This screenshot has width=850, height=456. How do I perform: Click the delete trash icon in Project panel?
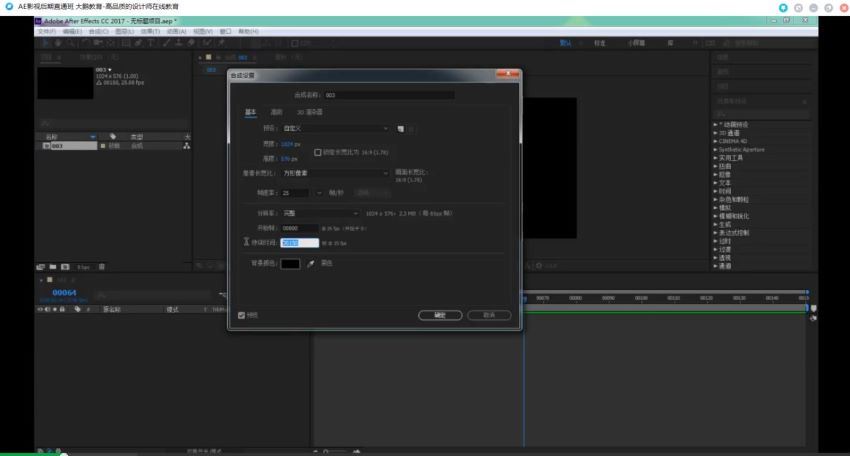[x=102, y=267]
